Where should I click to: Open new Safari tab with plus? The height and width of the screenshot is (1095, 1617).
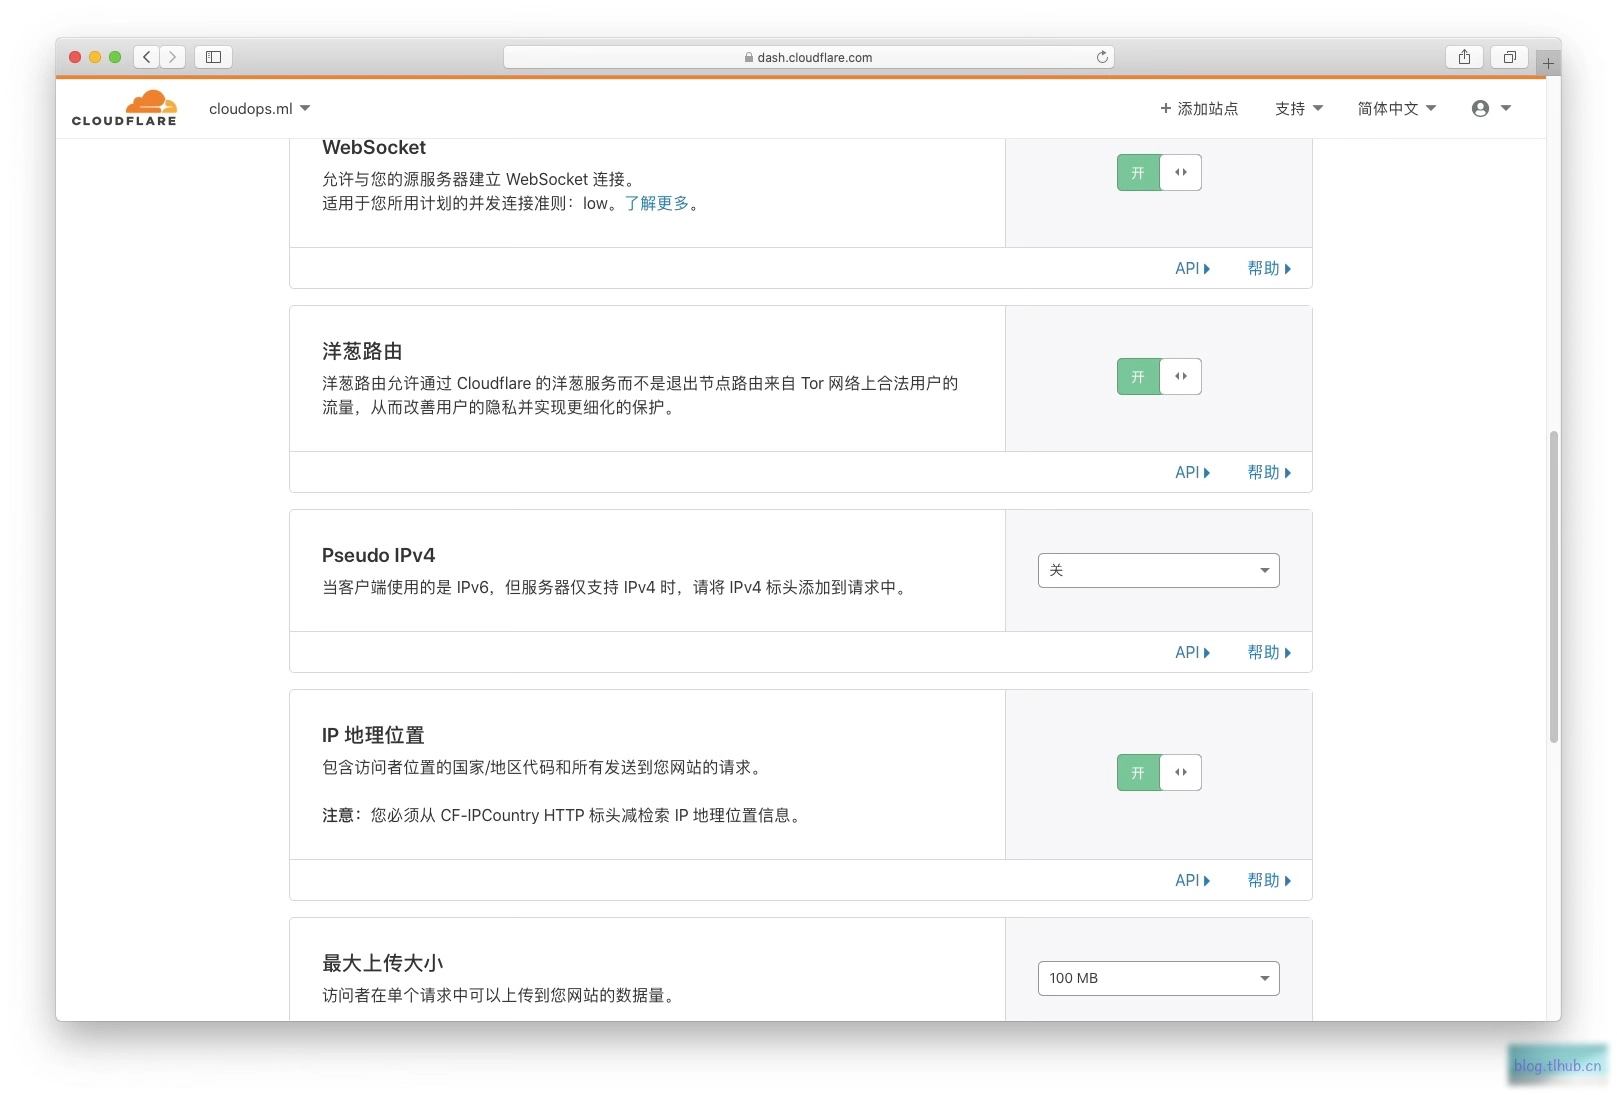(1548, 63)
